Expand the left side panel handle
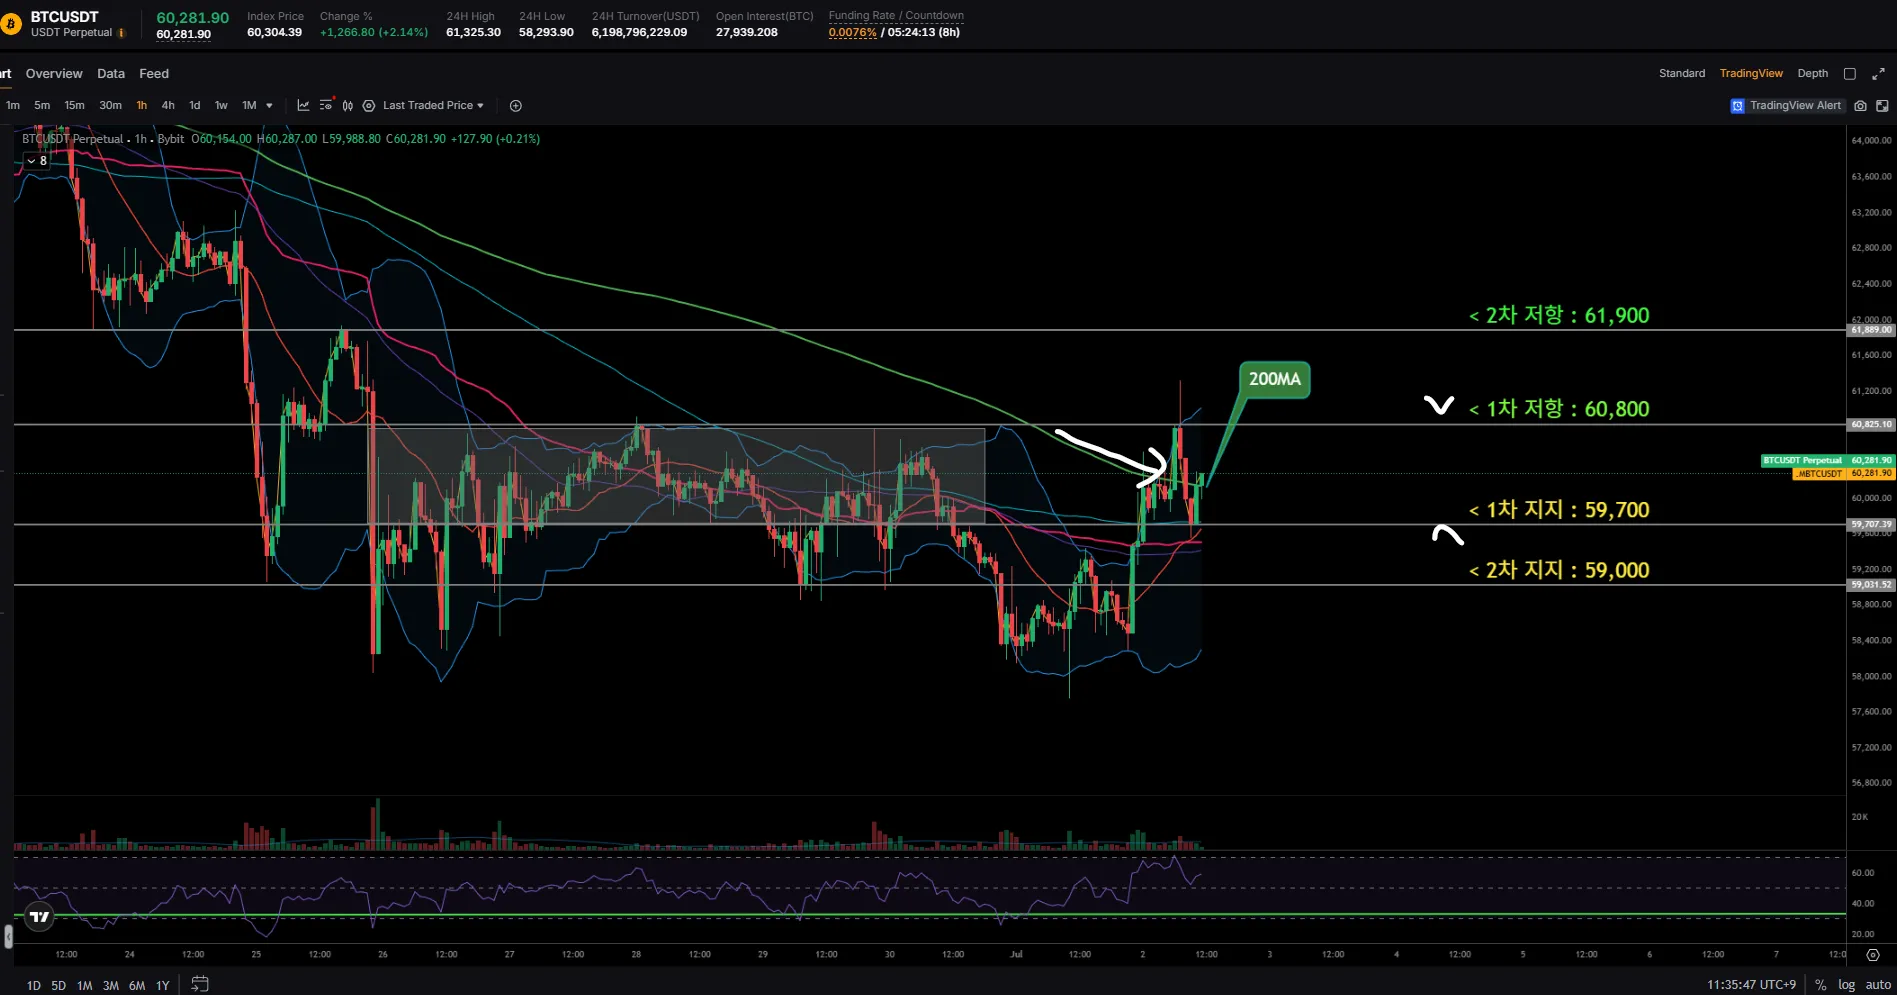 pos(8,936)
